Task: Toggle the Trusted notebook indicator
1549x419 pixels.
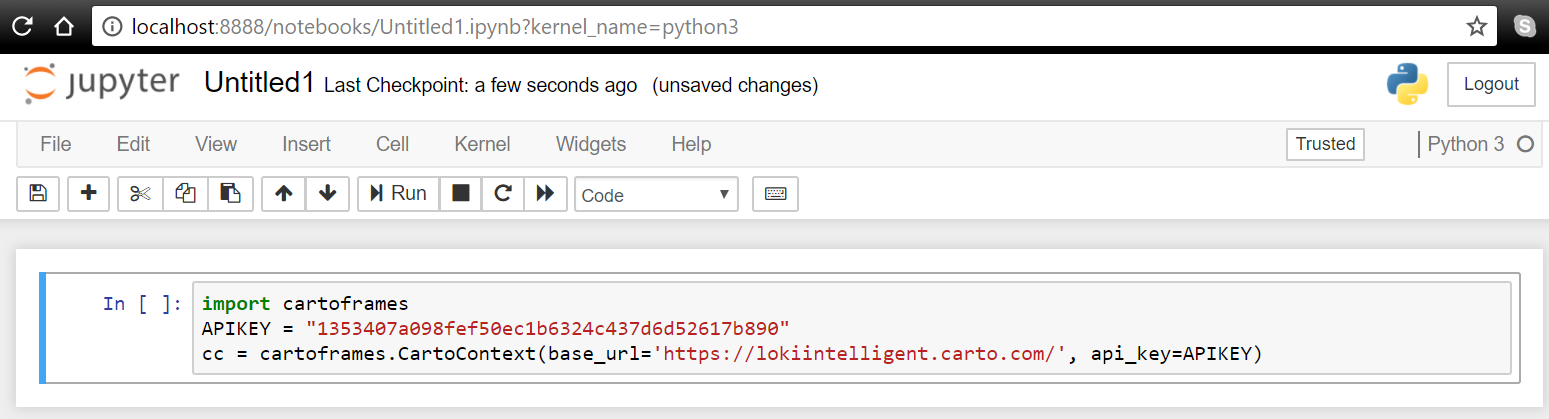Action: coord(1325,144)
